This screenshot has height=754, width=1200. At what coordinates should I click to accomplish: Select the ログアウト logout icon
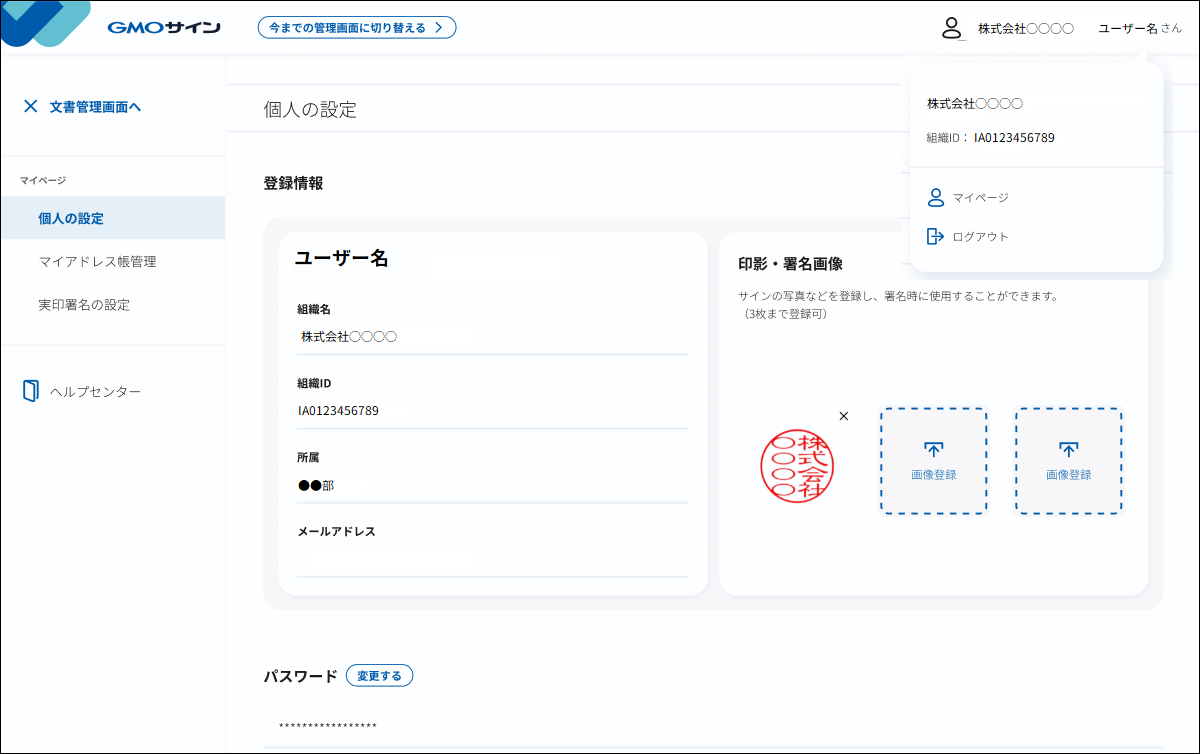[936, 236]
